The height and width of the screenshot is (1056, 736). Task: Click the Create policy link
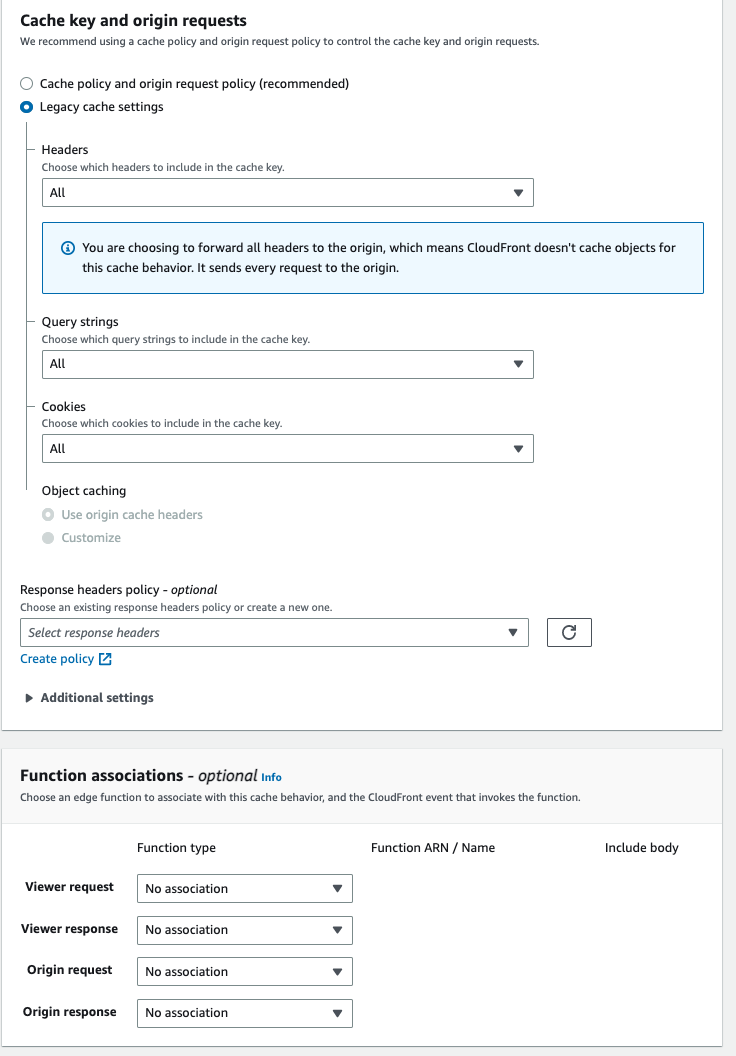click(x=58, y=658)
